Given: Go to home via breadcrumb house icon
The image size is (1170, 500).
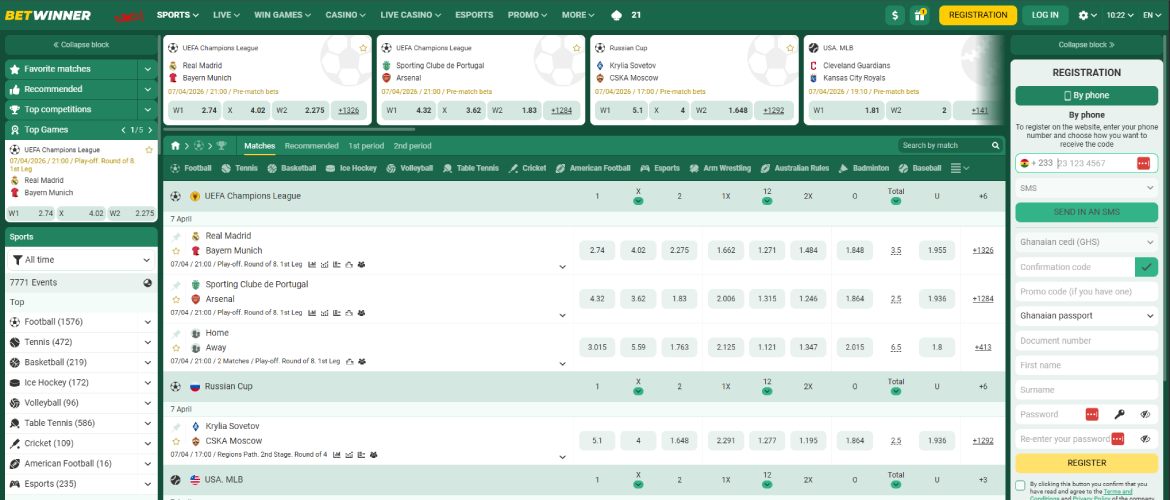Looking at the screenshot, I should (175, 146).
